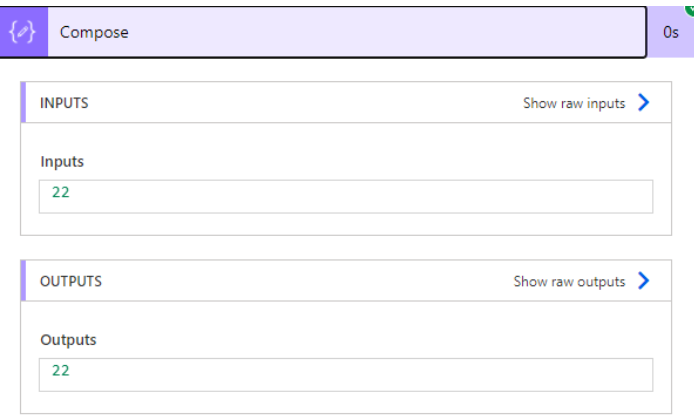Select the Compose action title text
Image resolution: width=694 pixels, height=420 pixels.
[94, 32]
